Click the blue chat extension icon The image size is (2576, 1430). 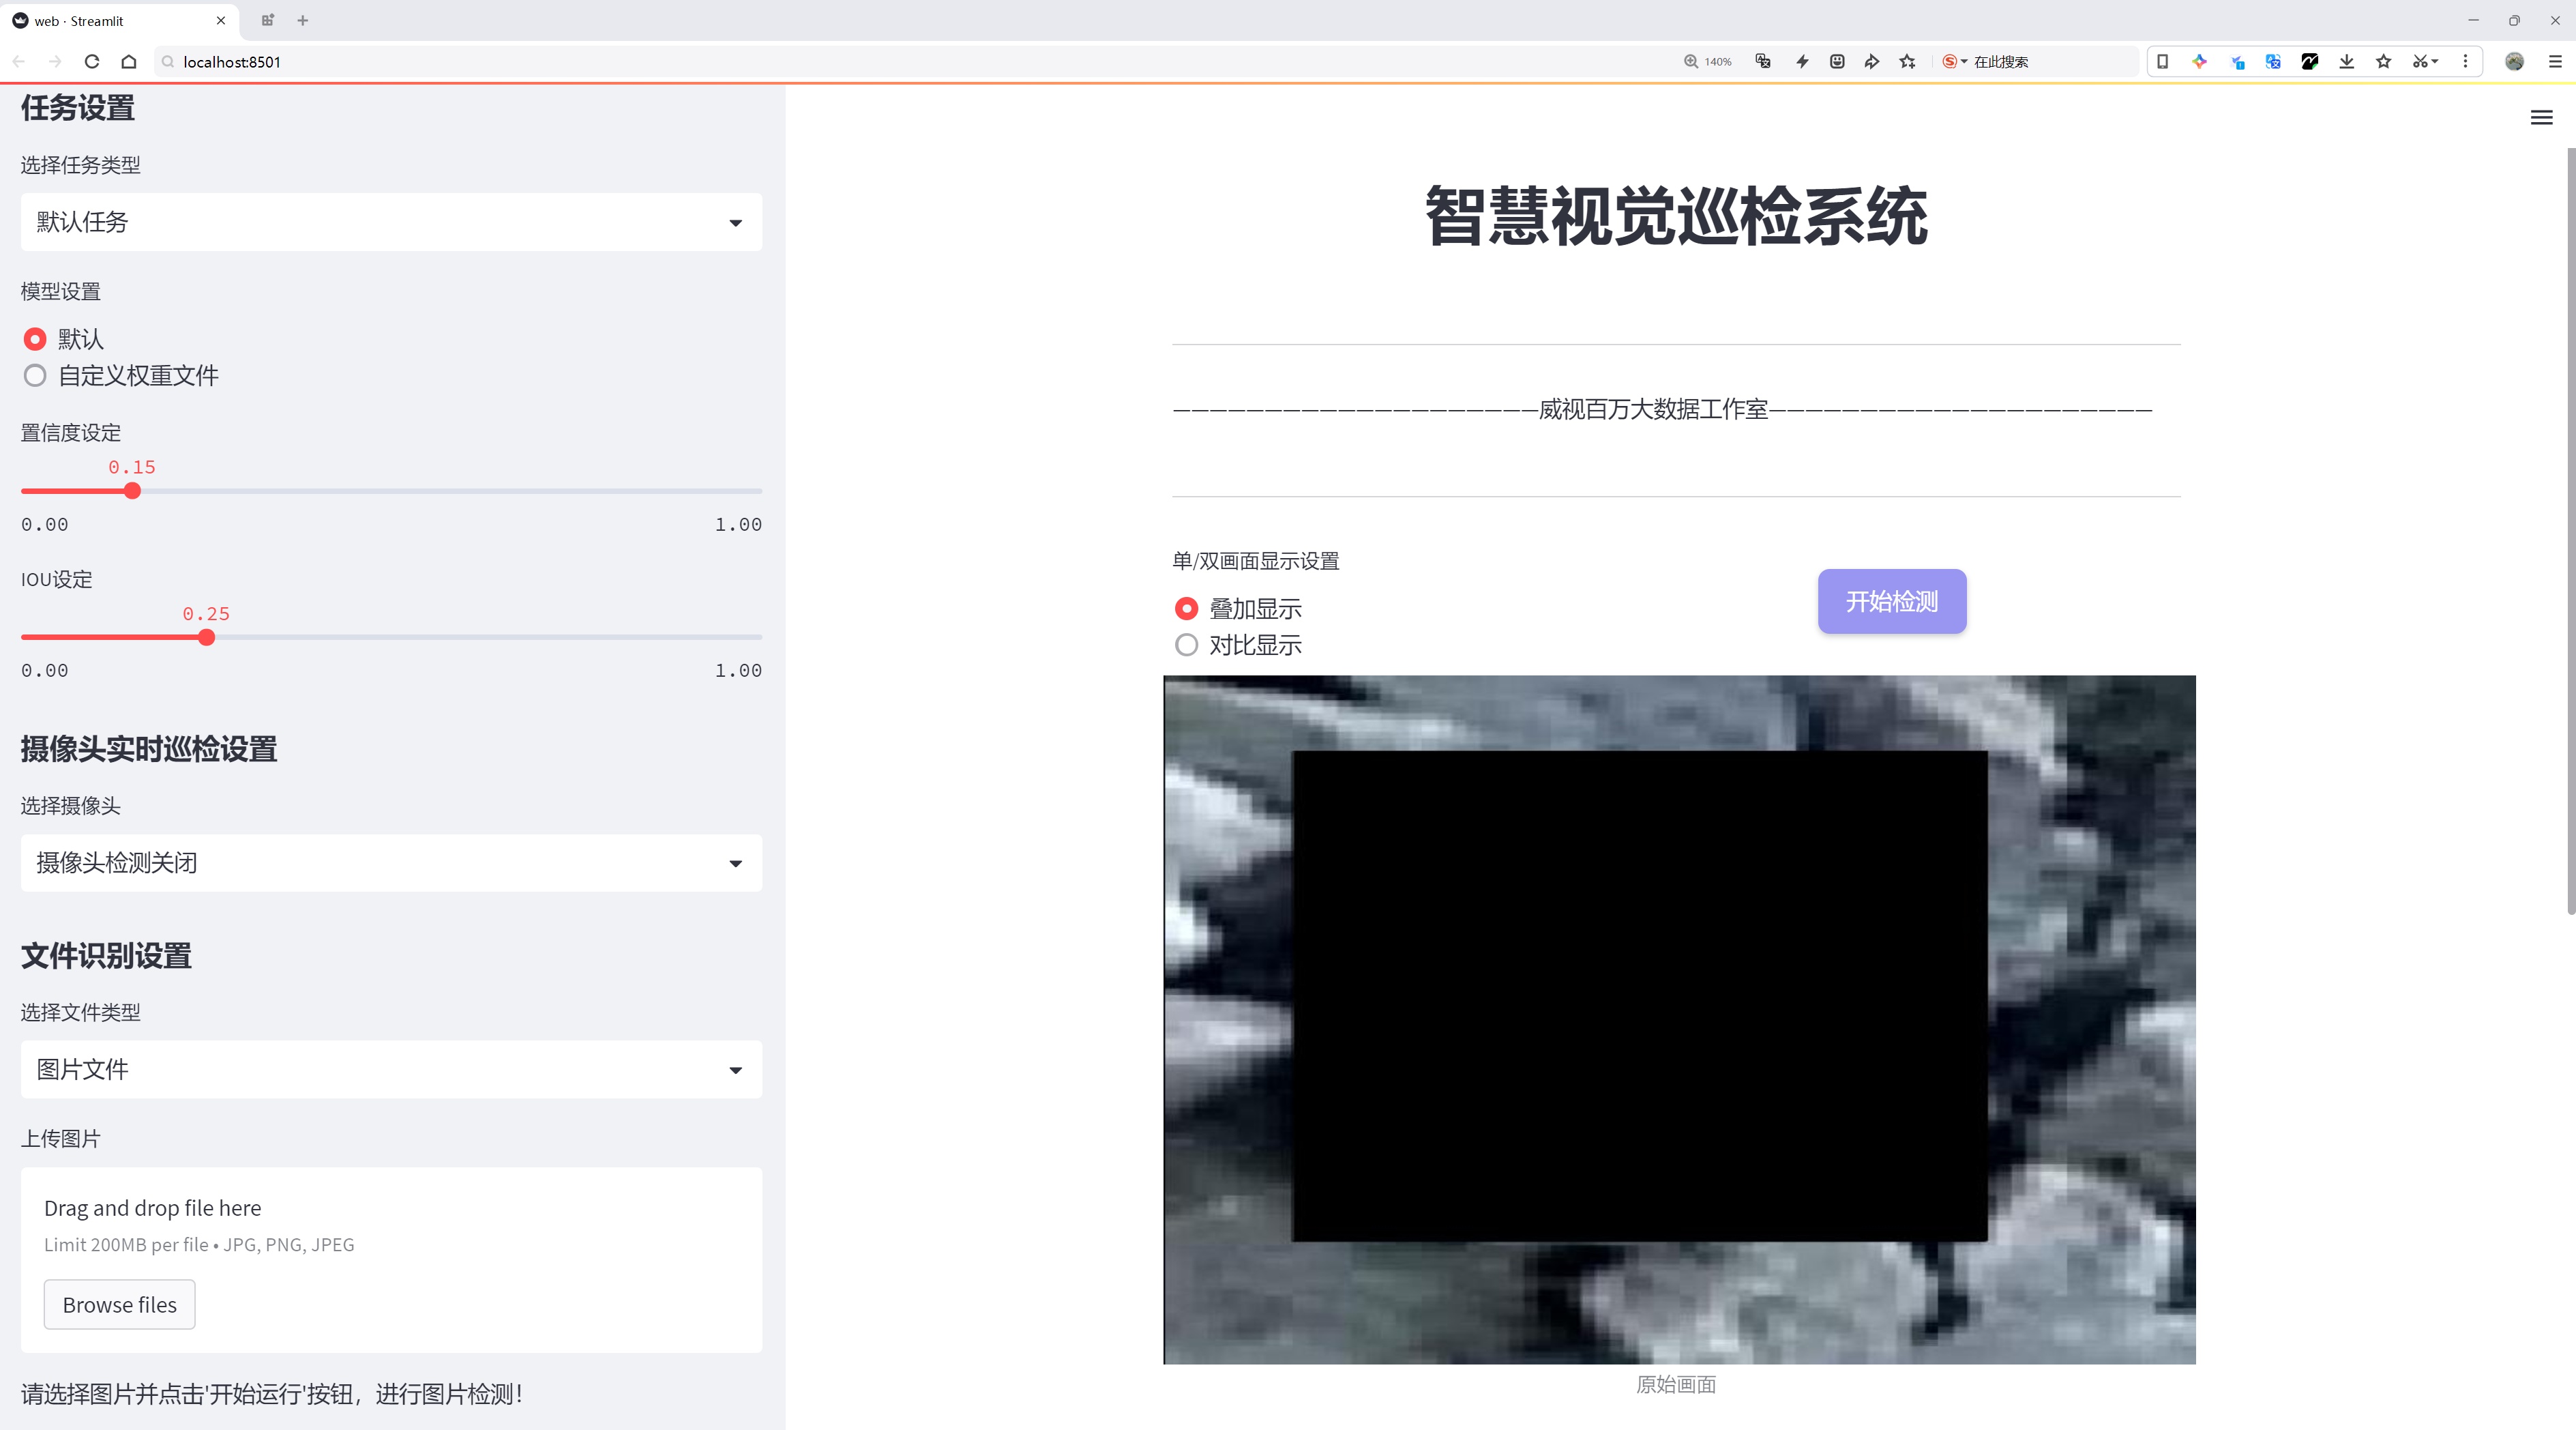click(x=2237, y=62)
